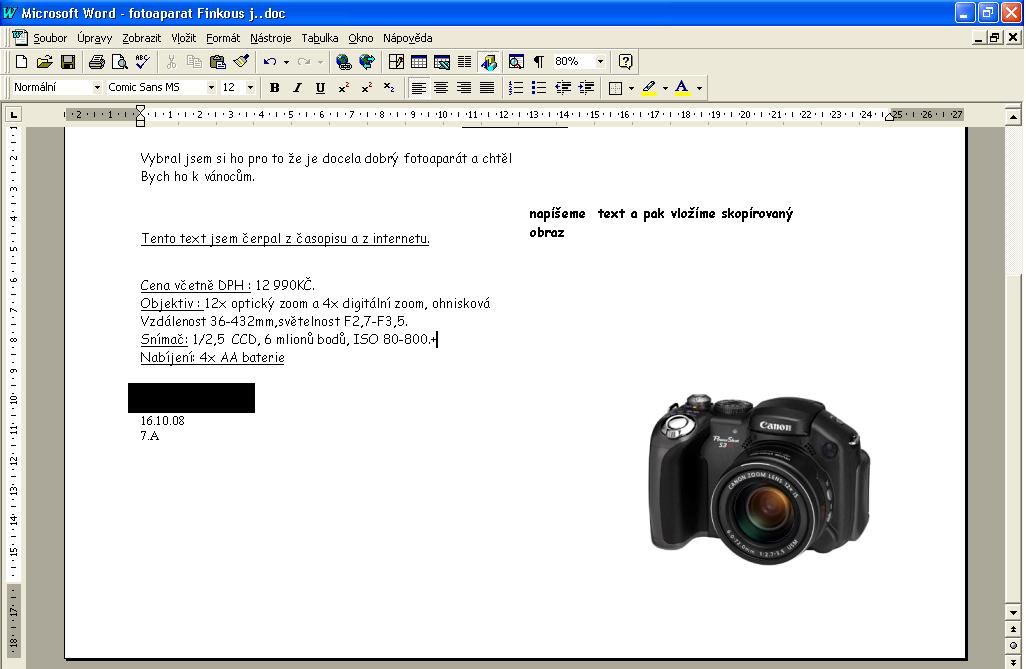1026x669 pixels.
Task: Click the align center button
Action: [441, 88]
